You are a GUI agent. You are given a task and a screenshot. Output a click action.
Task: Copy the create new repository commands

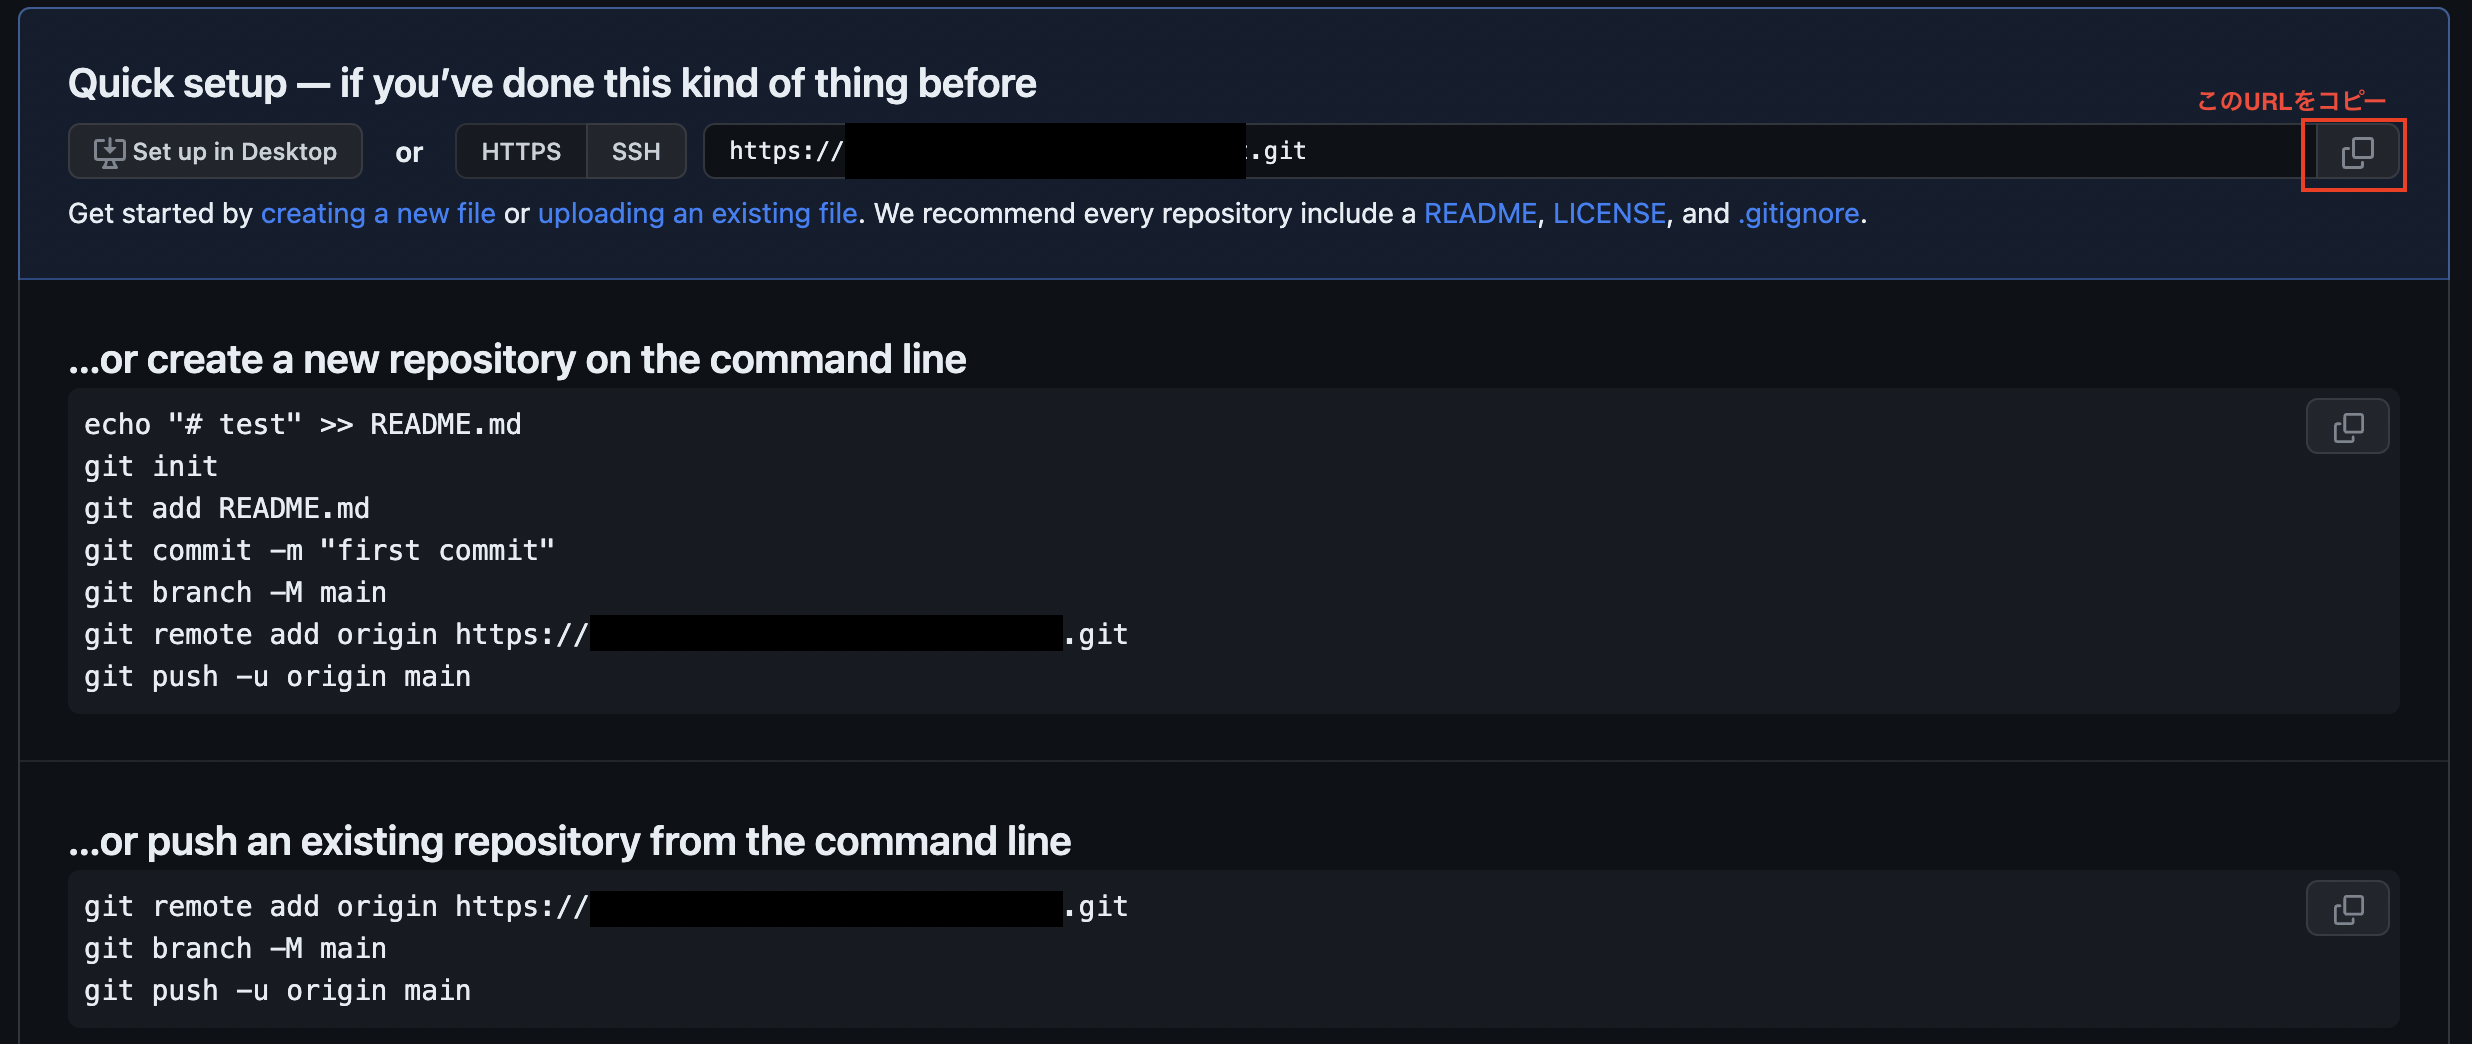click(x=2347, y=427)
